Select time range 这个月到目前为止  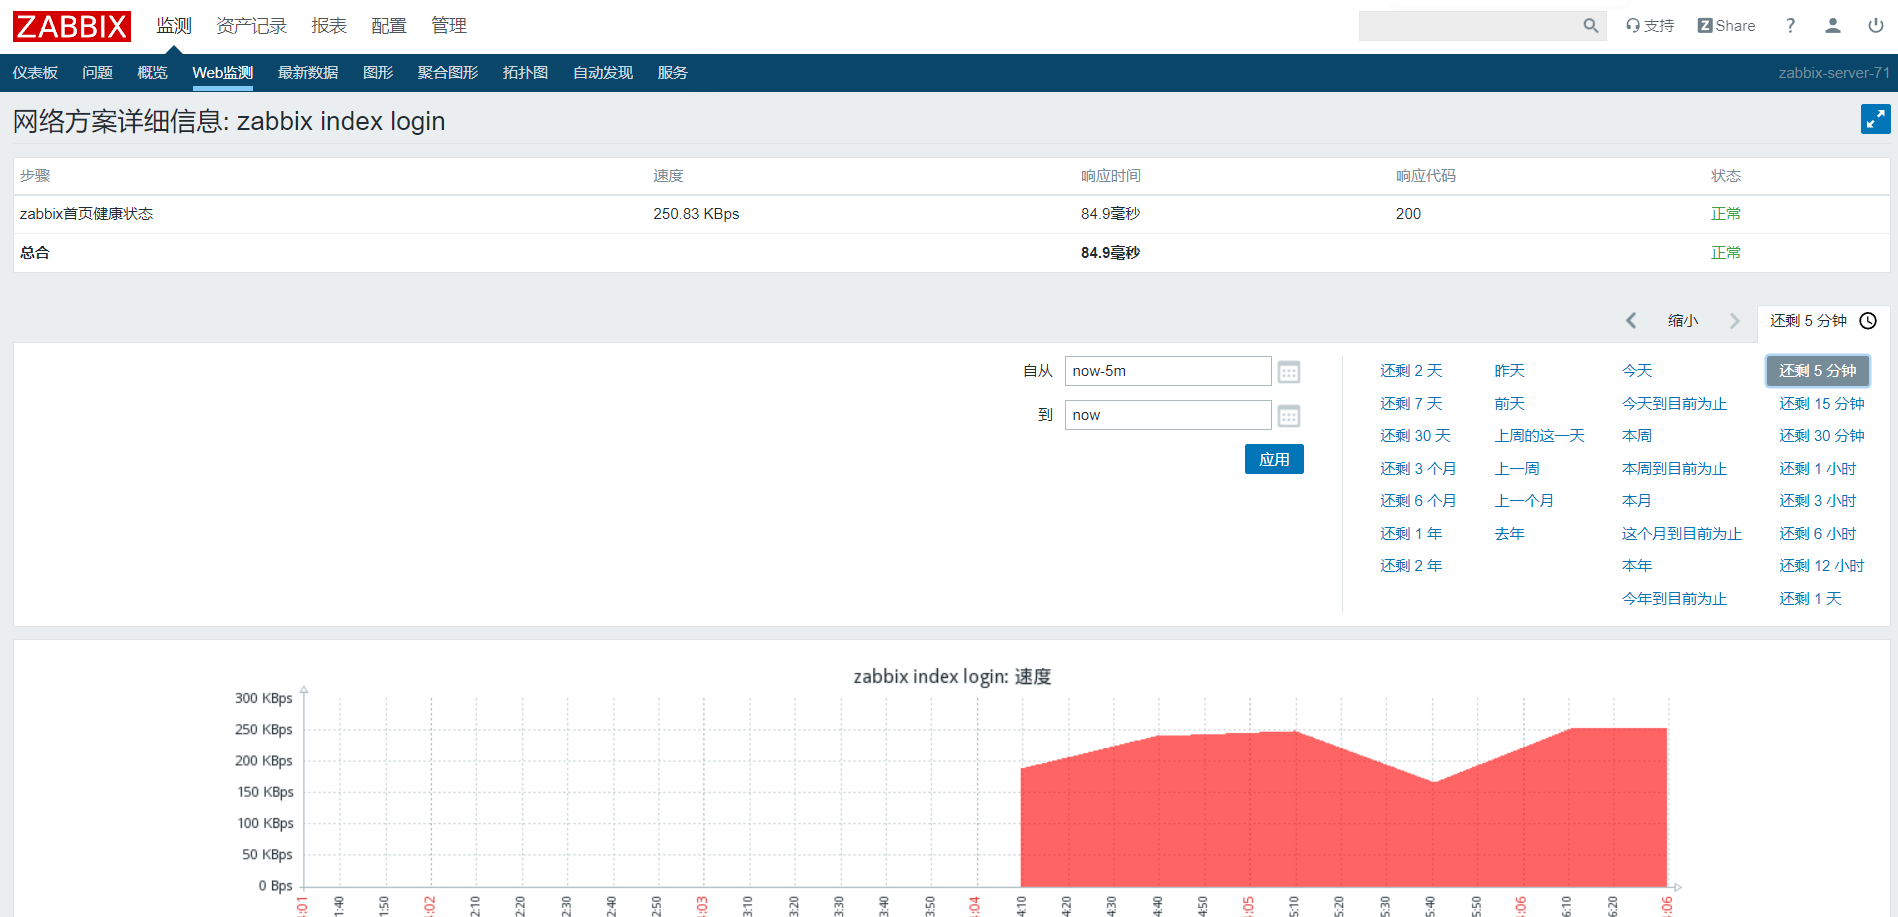click(x=1682, y=534)
